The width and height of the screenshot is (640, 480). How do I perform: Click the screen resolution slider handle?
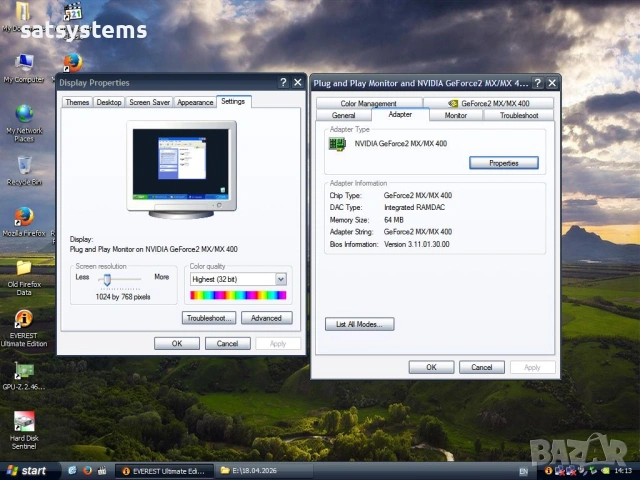(x=107, y=280)
